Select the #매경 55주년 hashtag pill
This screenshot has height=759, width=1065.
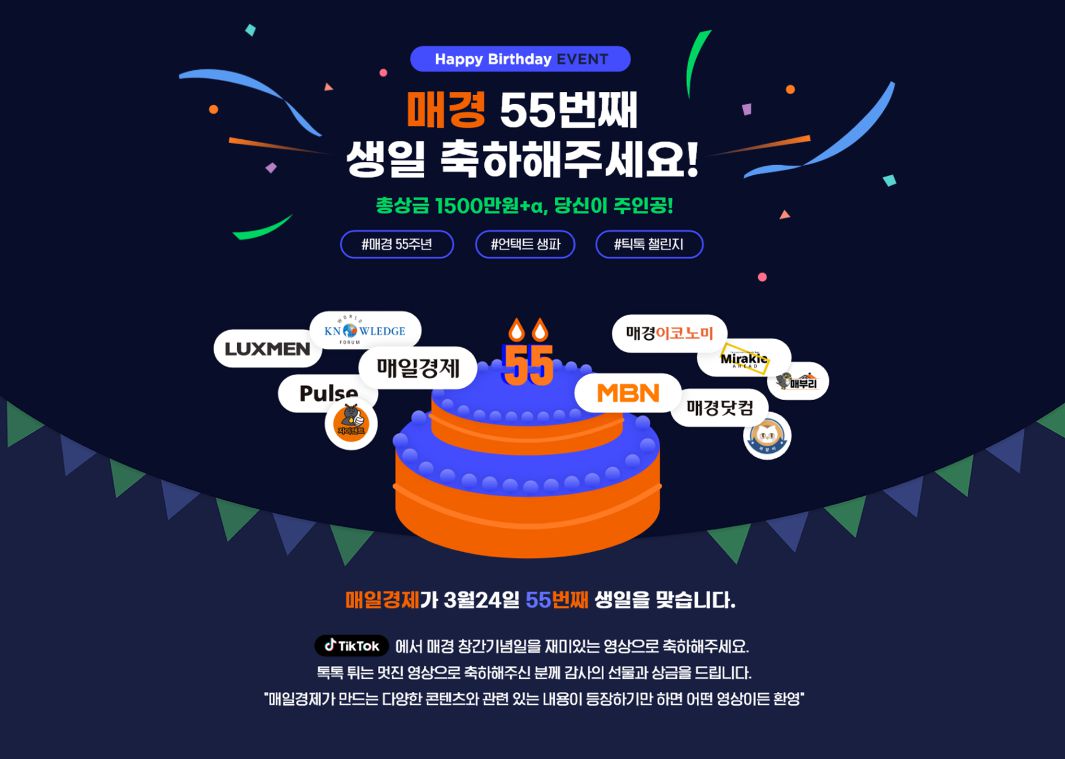pyautogui.click(x=397, y=245)
